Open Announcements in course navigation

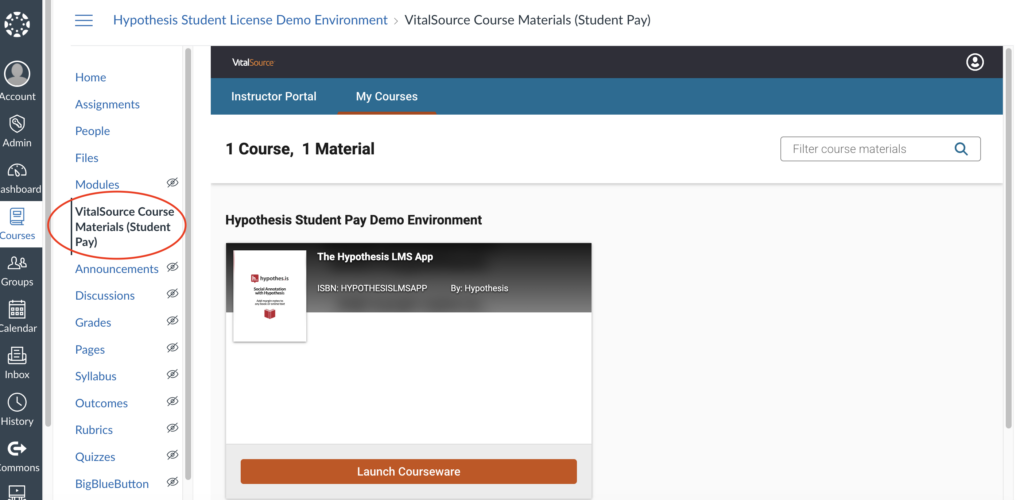pos(116,269)
